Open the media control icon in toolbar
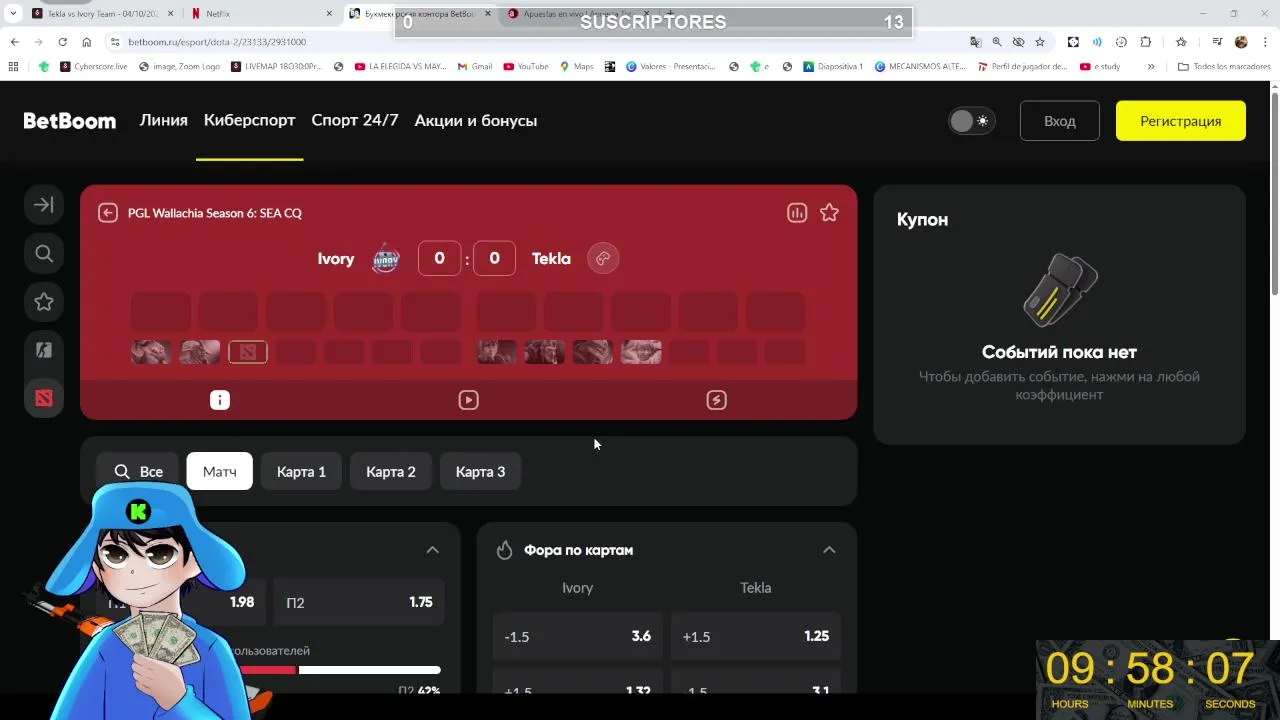 pyautogui.click(x=1217, y=42)
